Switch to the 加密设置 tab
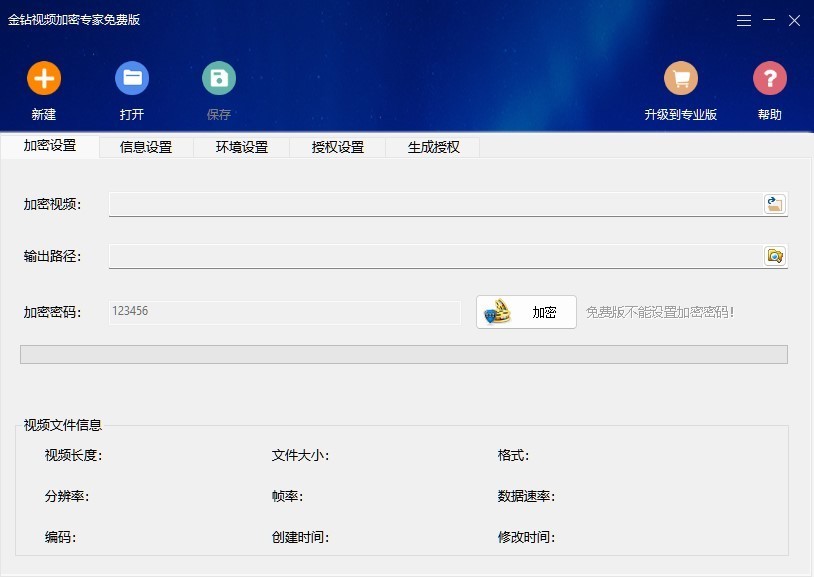The image size is (814, 577). point(50,146)
